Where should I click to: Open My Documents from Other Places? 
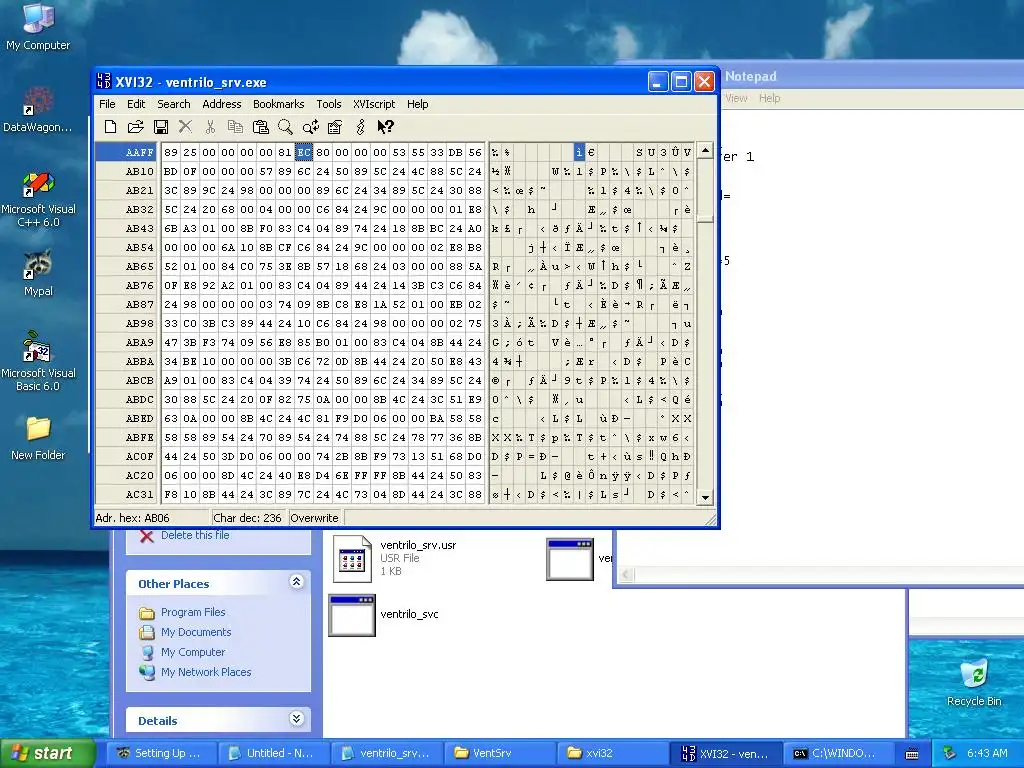point(196,632)
